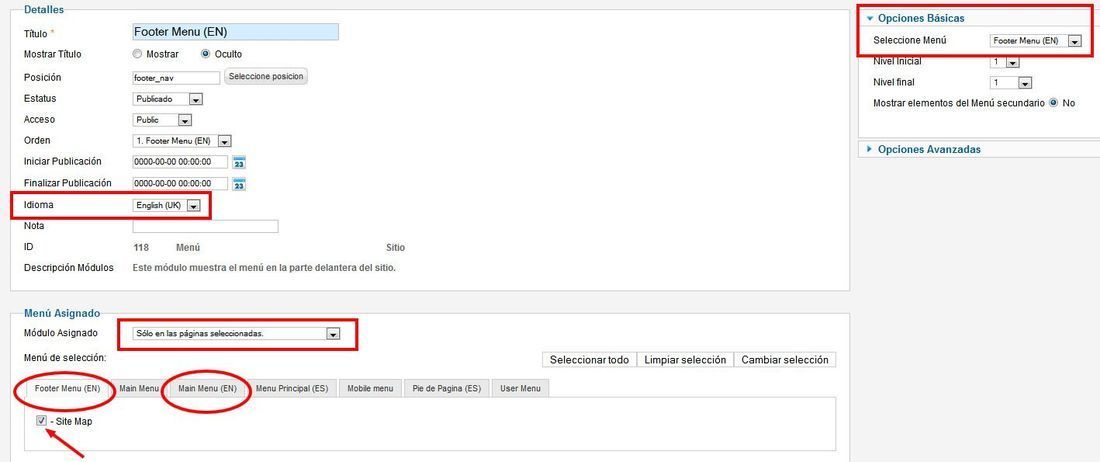The width and height of the screenshot is (1100, 462).
Task: Open the Estatus Publicado dropdown
Action: click(x=168, y=100)
